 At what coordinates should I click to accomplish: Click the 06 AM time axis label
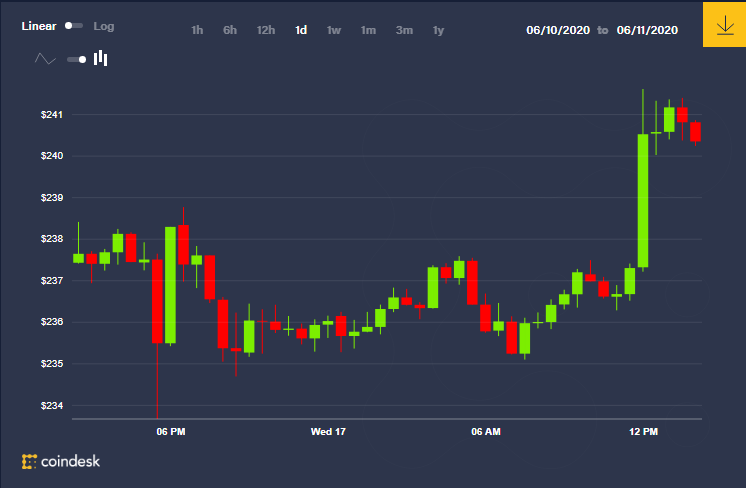point(486,432)
